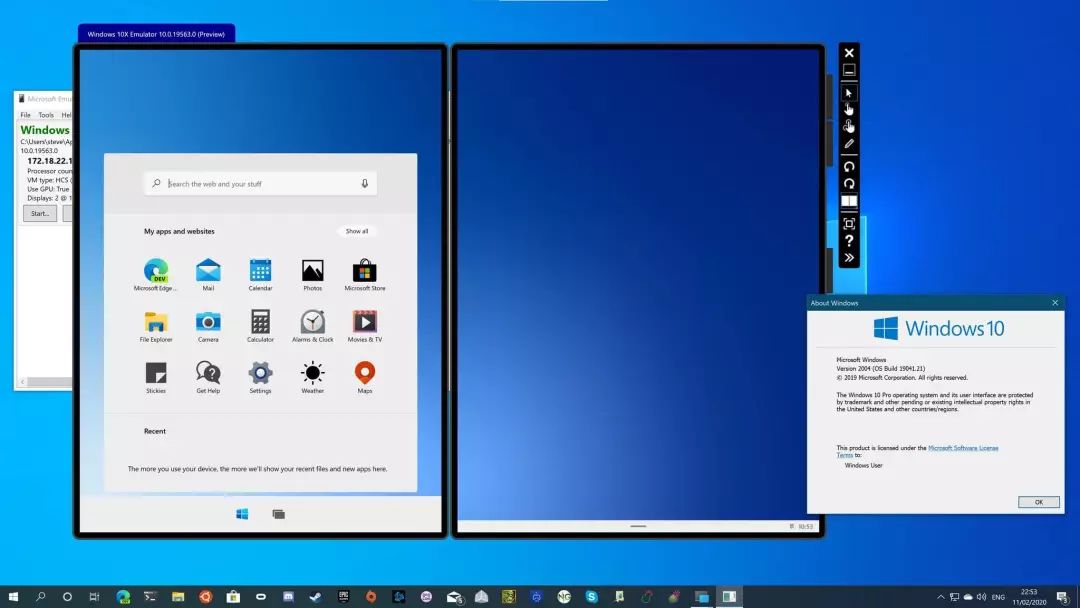
Task: Open yellow File Explorer icon on host taskbar
Action: click(178, 596)
